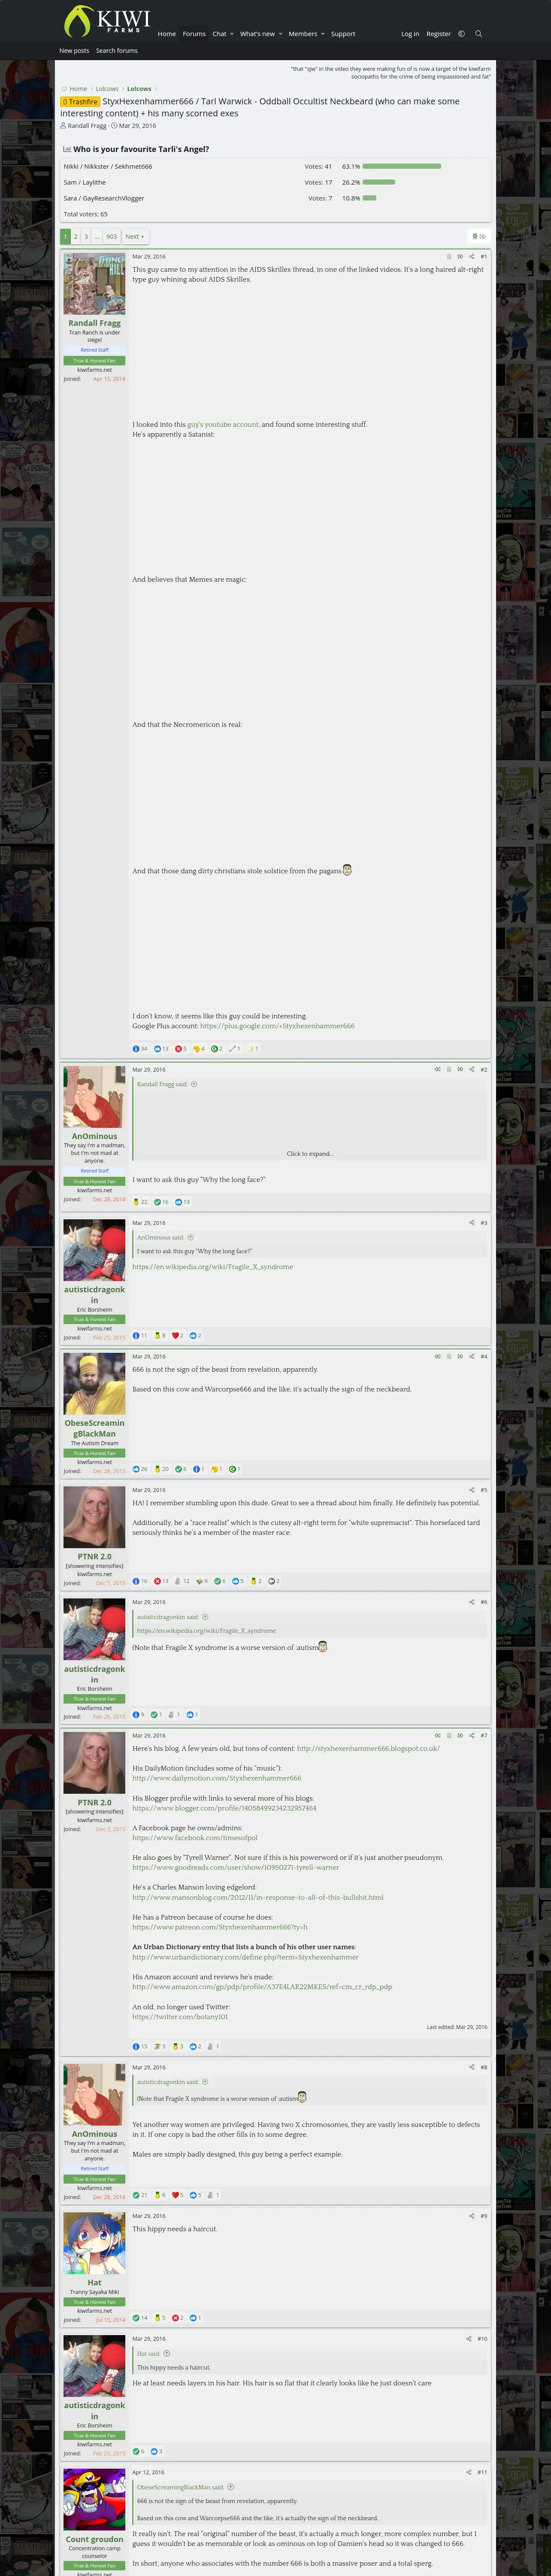
Task: Expand the Chat dropdown arrow
Action: pos(232,34)
